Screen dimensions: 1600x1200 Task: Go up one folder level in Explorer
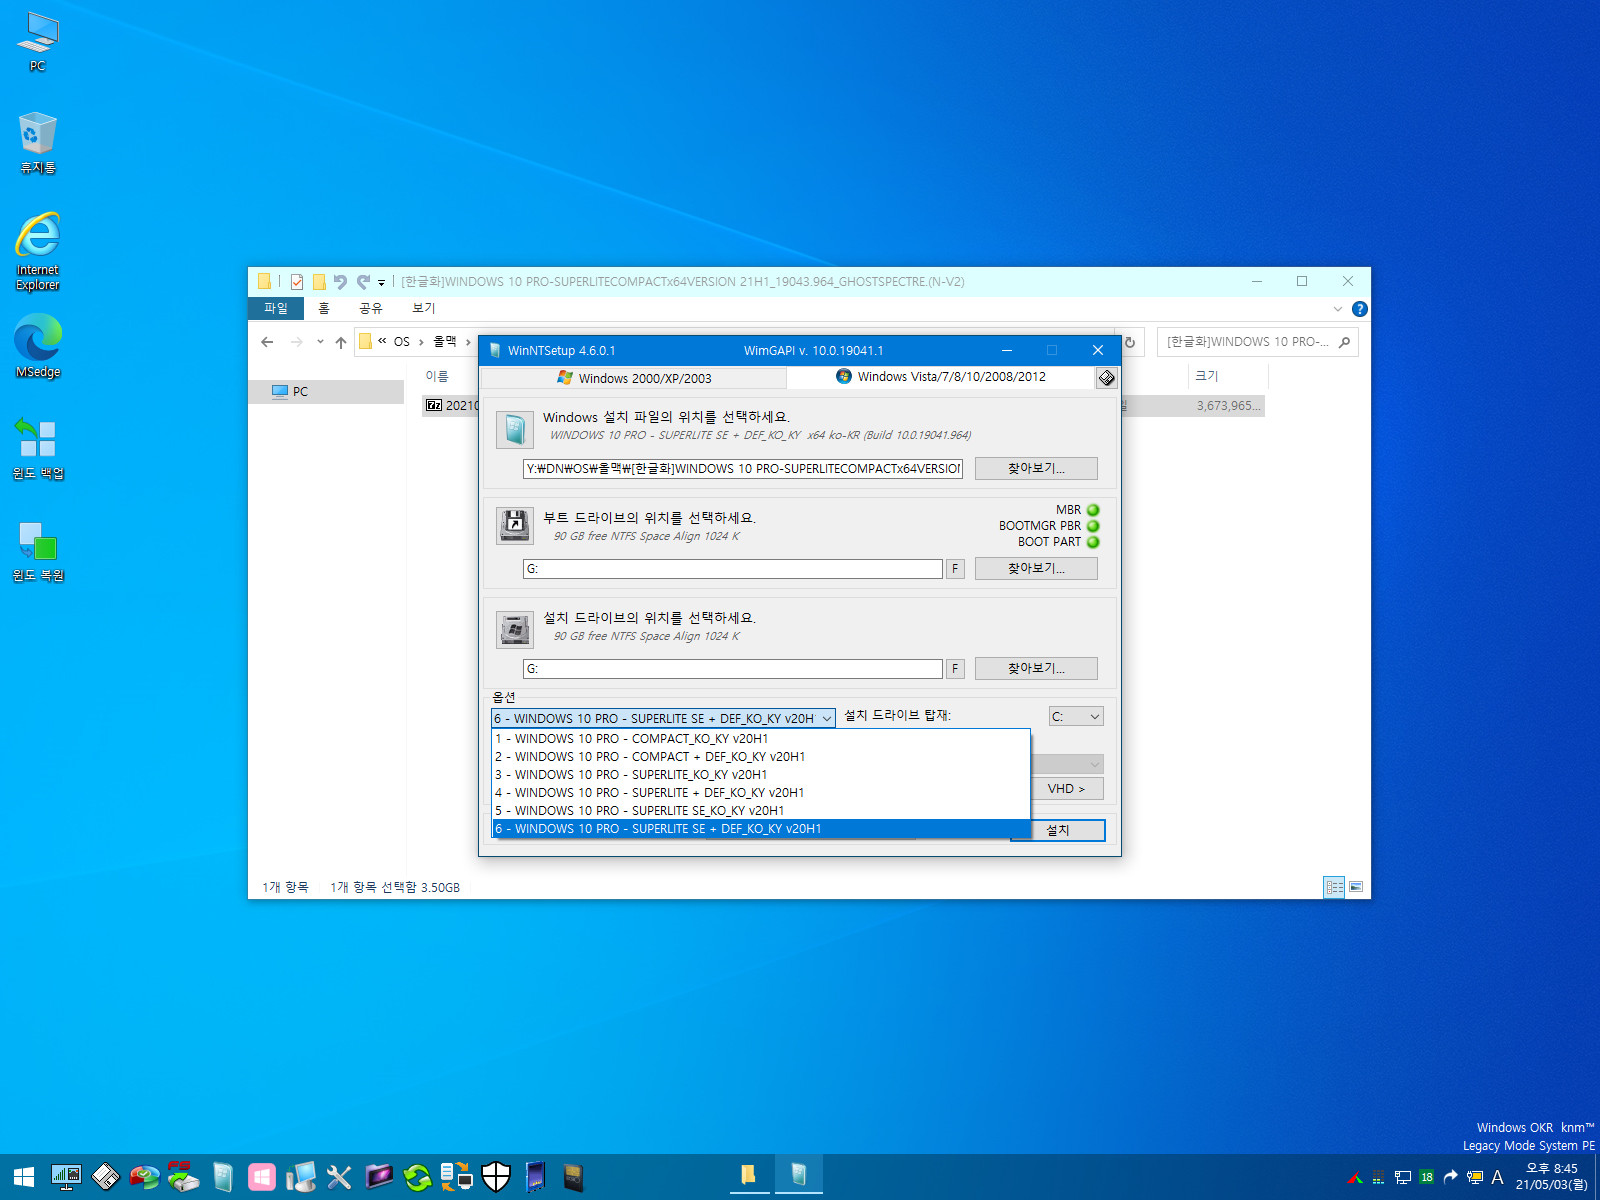coord(341,342)
